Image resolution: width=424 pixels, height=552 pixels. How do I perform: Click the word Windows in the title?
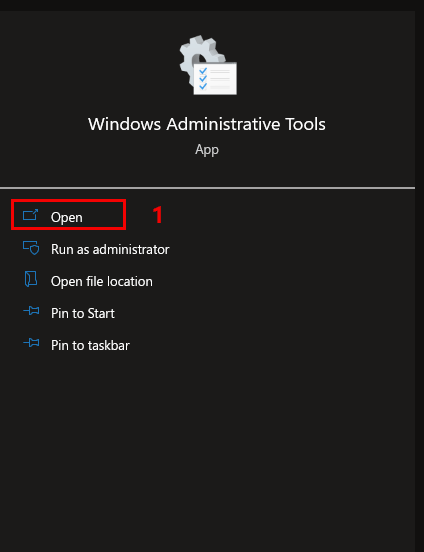[x=124, y=124]
